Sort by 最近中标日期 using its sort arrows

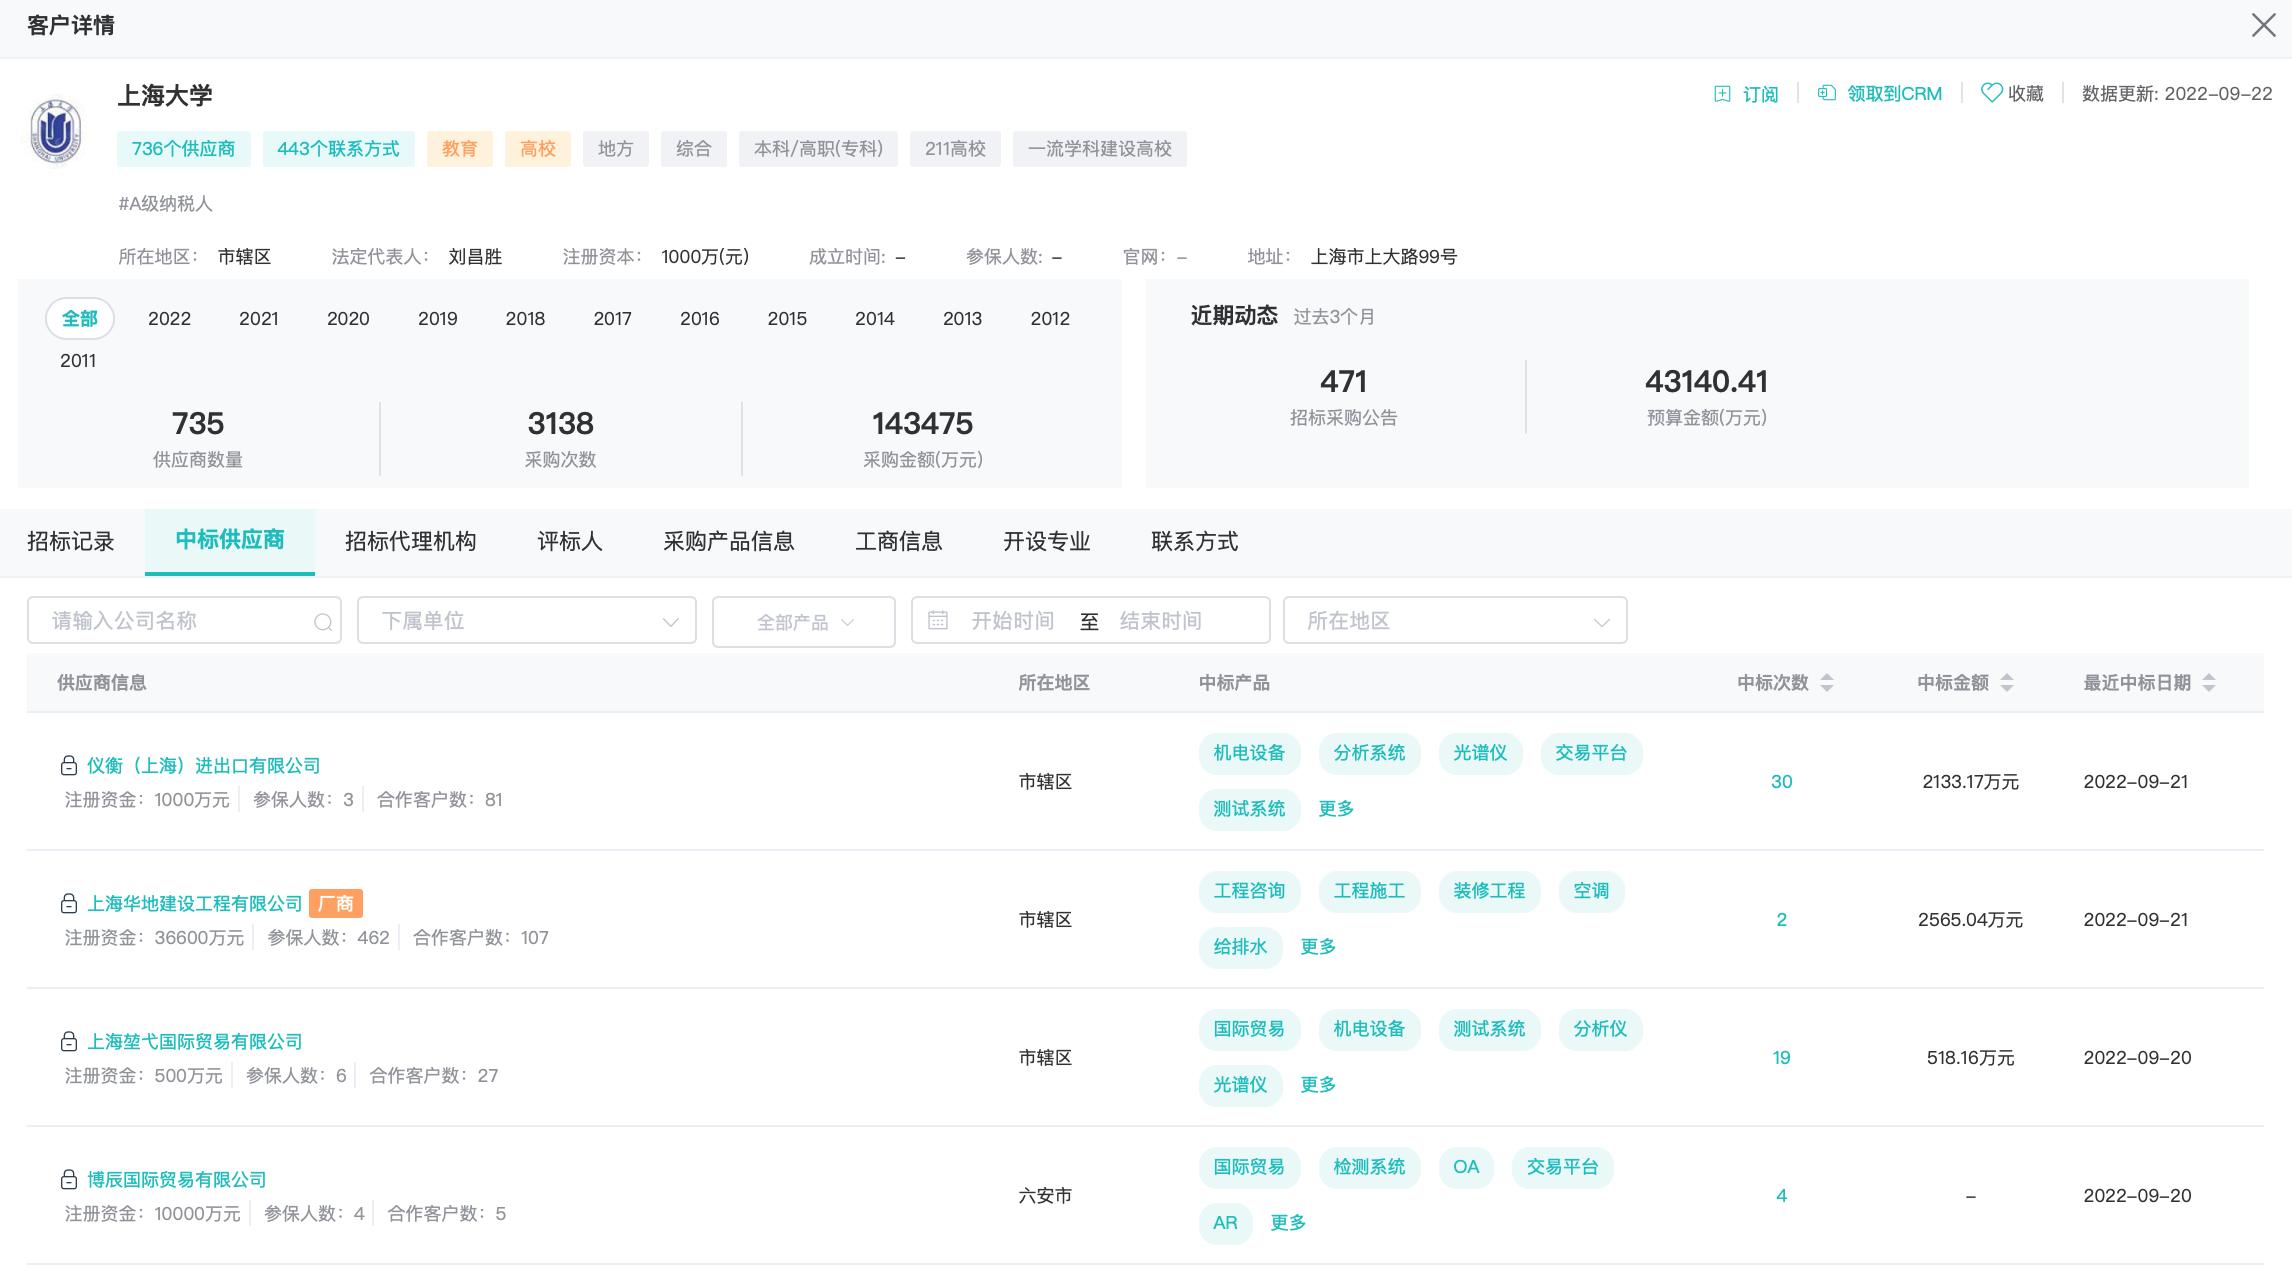pyautogui.click(x=2209, y=683)
